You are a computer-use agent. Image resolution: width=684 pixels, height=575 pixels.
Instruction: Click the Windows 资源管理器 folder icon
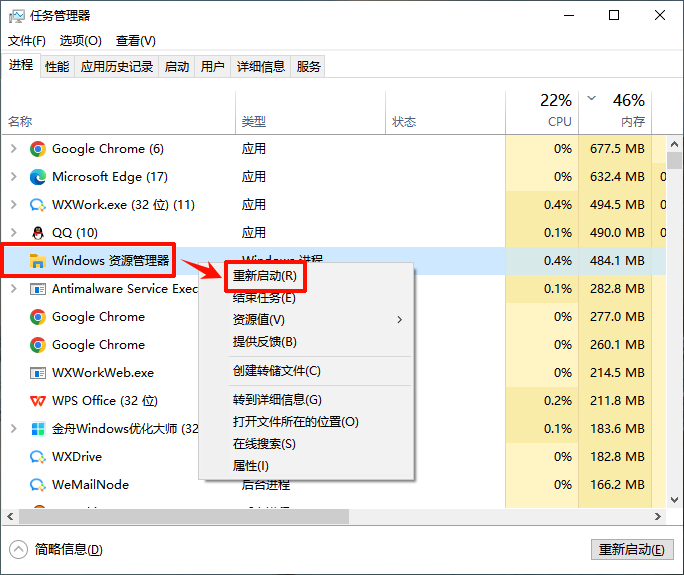click(x=38, y=261)
